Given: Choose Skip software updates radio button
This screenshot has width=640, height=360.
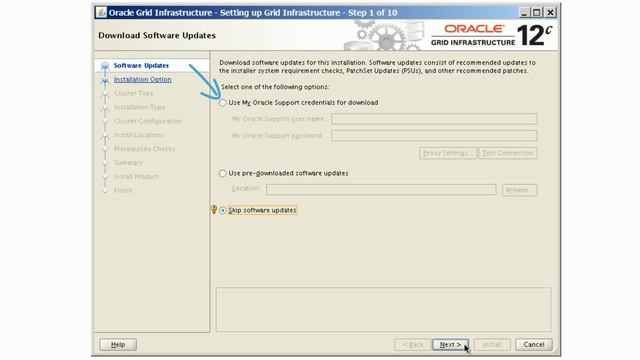Looking at the screenshot, I should click(222, 211).
